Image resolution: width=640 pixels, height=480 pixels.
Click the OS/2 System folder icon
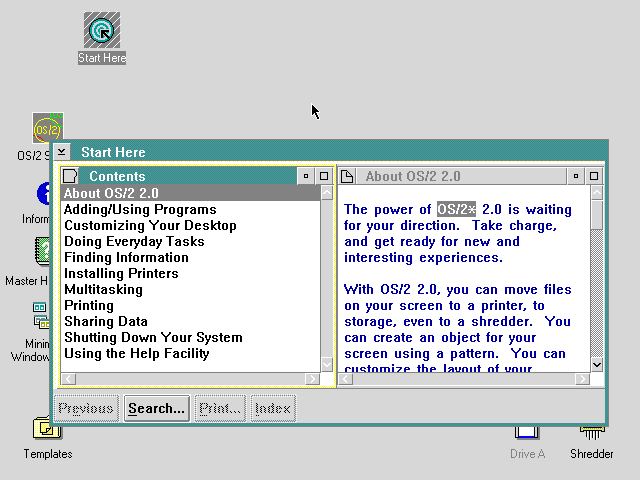click(x=47, y=129)
